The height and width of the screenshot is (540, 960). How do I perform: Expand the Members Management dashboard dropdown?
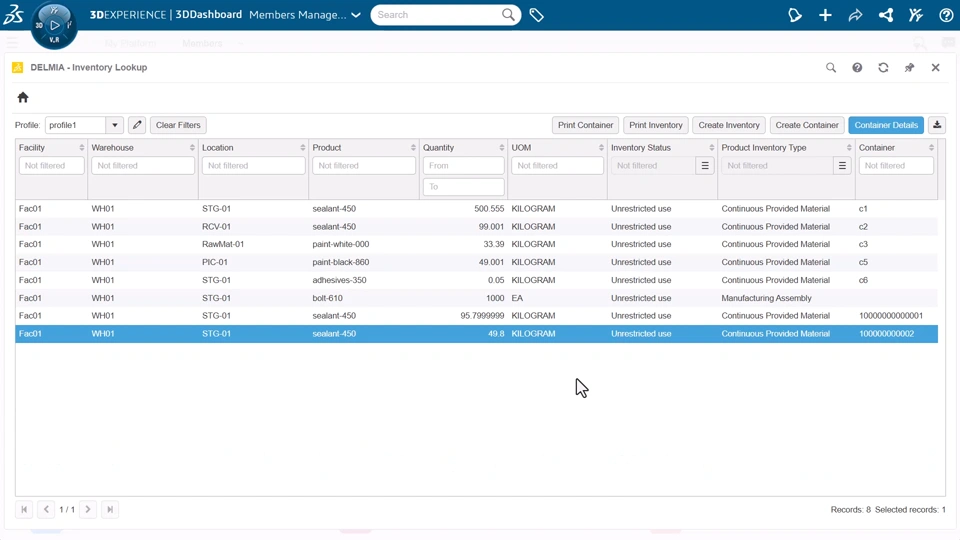point(356,15)
